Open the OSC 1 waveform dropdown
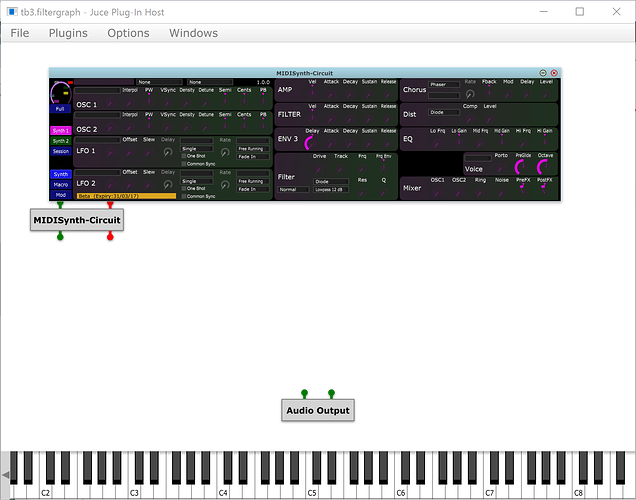 point(97,90)
